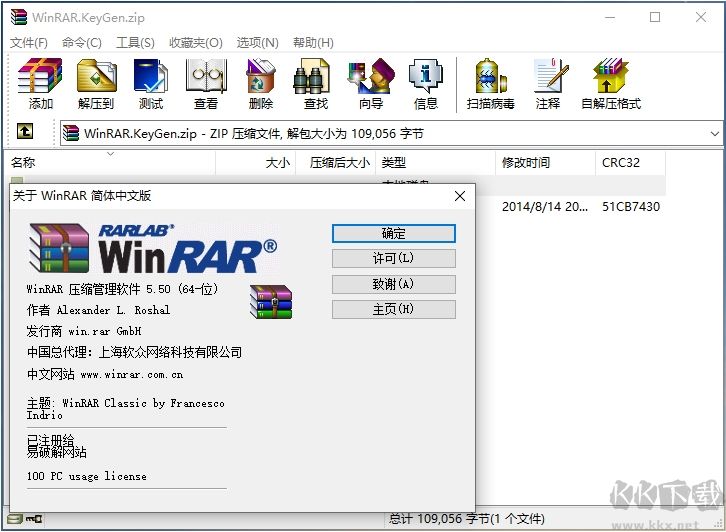Launch the Wizard (向导) tool
Viewport: 726px width, 532px height.
371,84
